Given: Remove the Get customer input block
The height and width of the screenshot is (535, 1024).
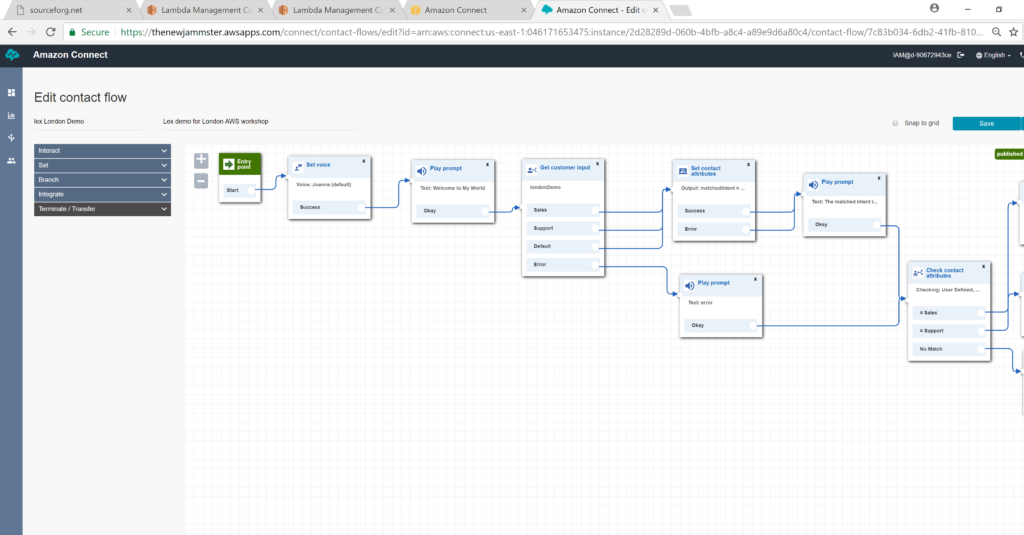Looking at the screenshot, I should click(597, 164).
